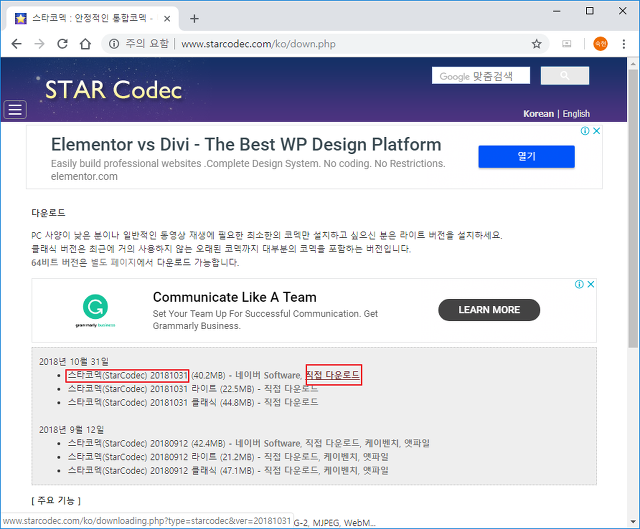Minimize the browser window
This screenshot has height=529, width=640.
point(557,11)
